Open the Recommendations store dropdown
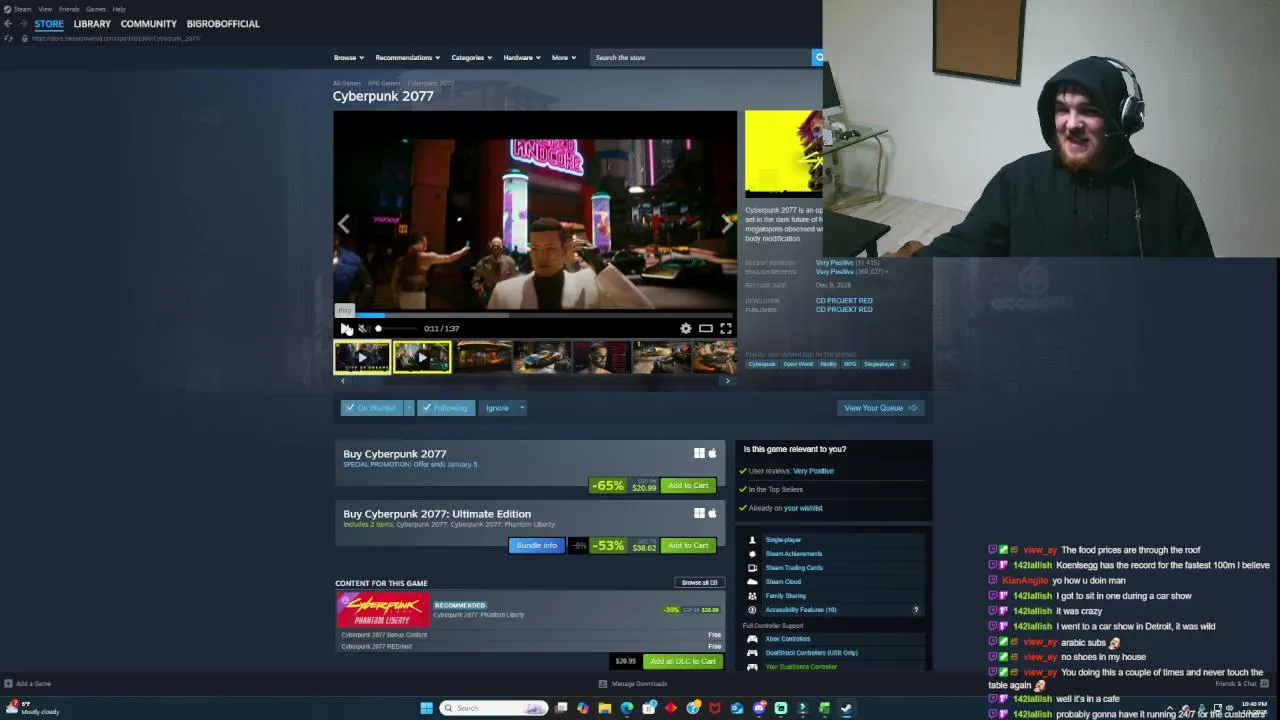 (x=408, y=57)
